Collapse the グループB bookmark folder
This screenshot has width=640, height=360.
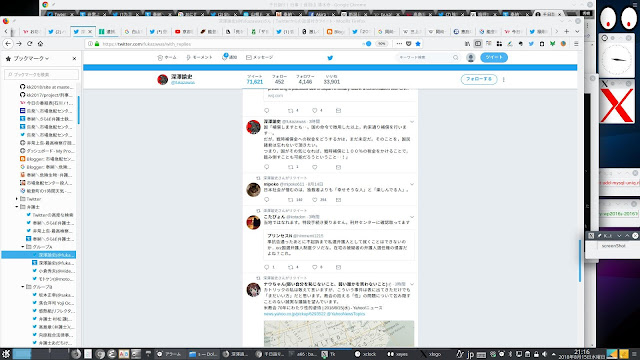(23, 287)
